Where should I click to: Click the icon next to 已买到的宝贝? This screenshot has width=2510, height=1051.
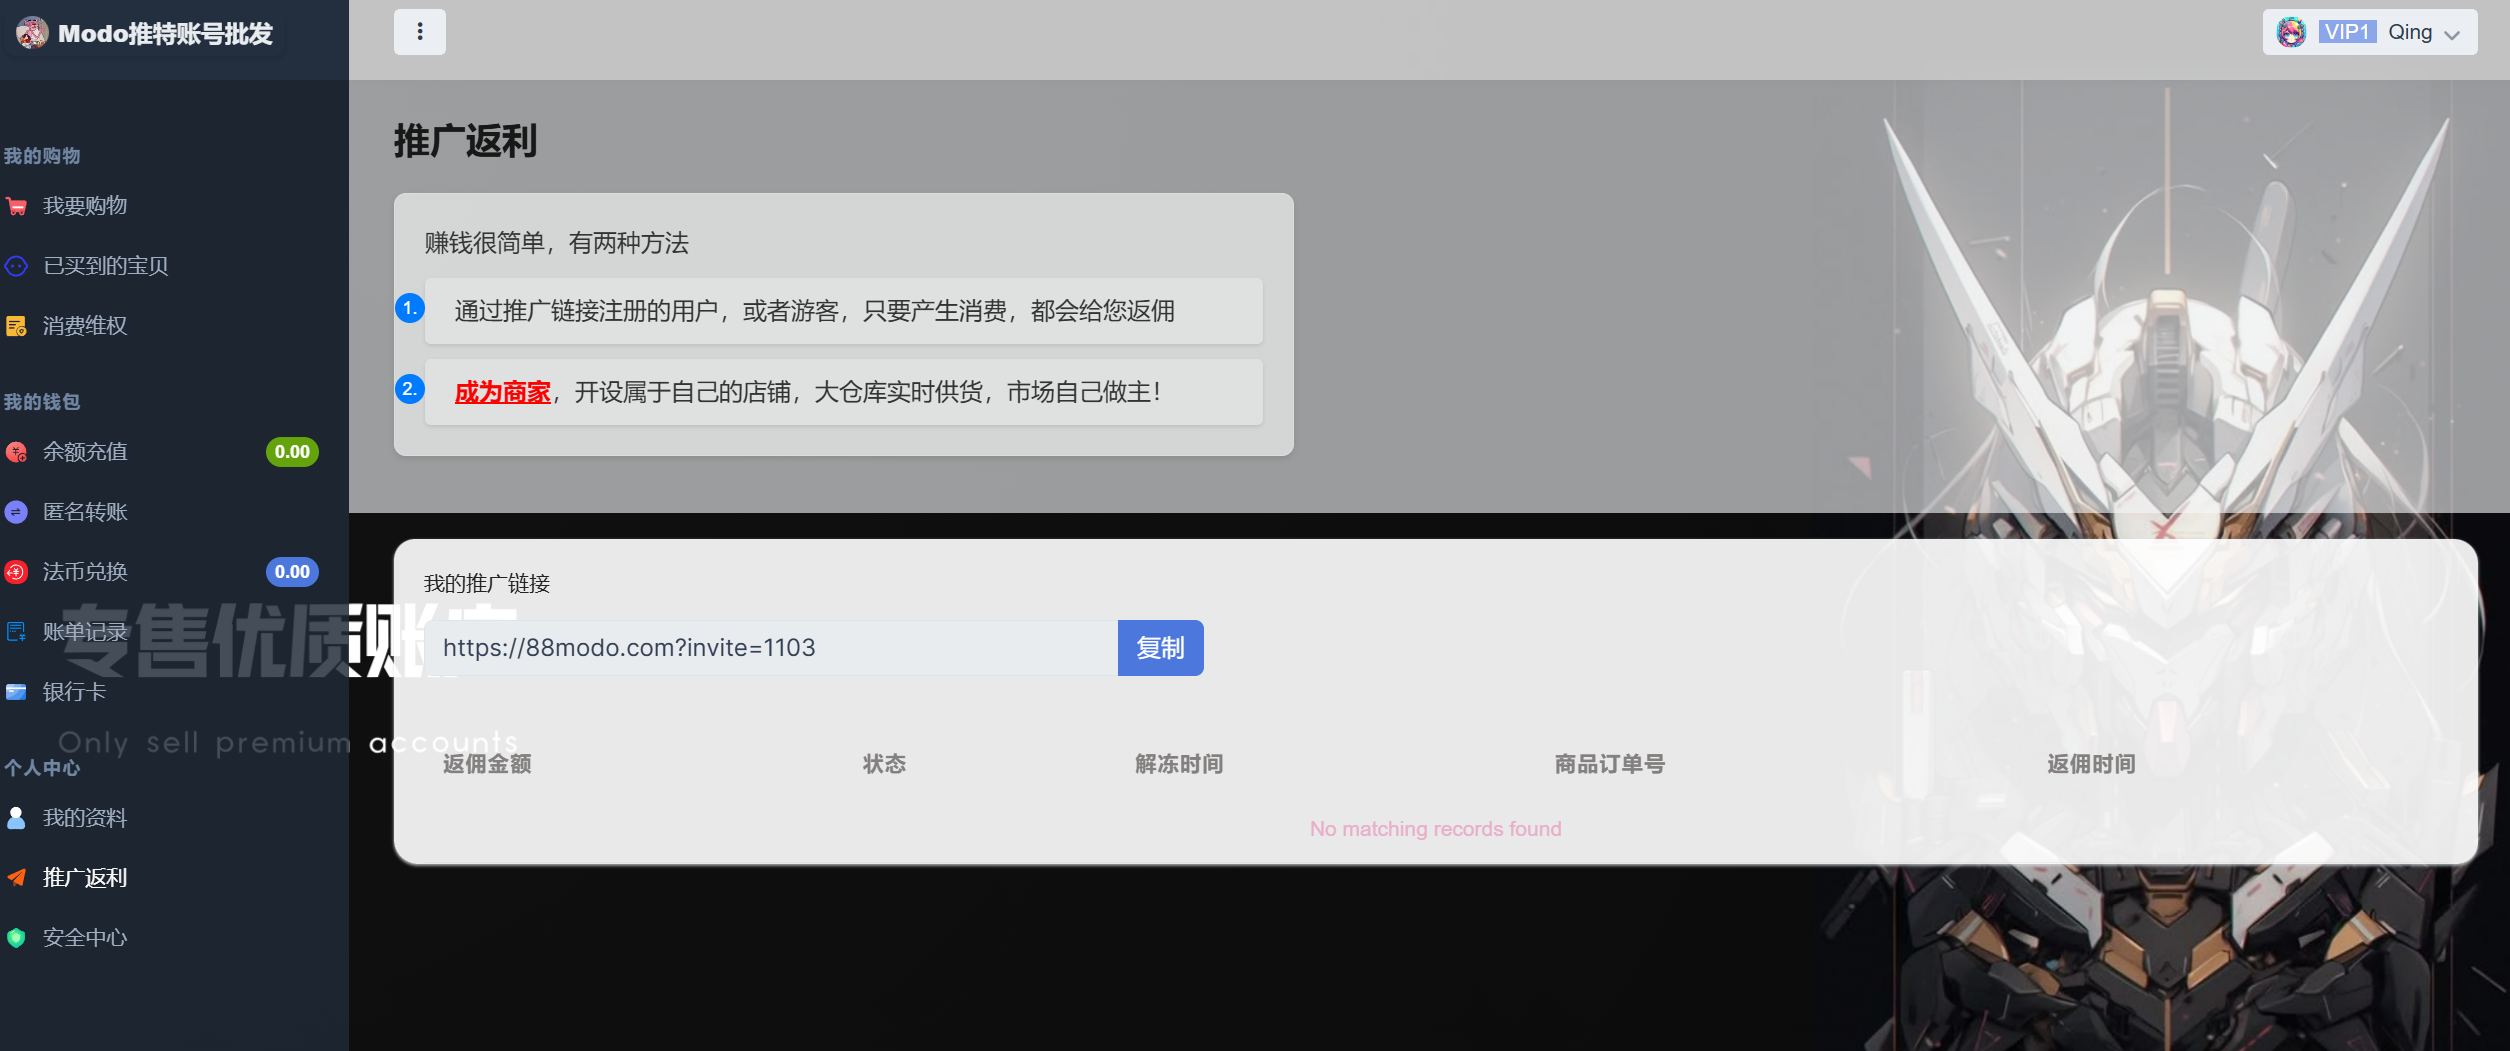(x=16, y=266)
